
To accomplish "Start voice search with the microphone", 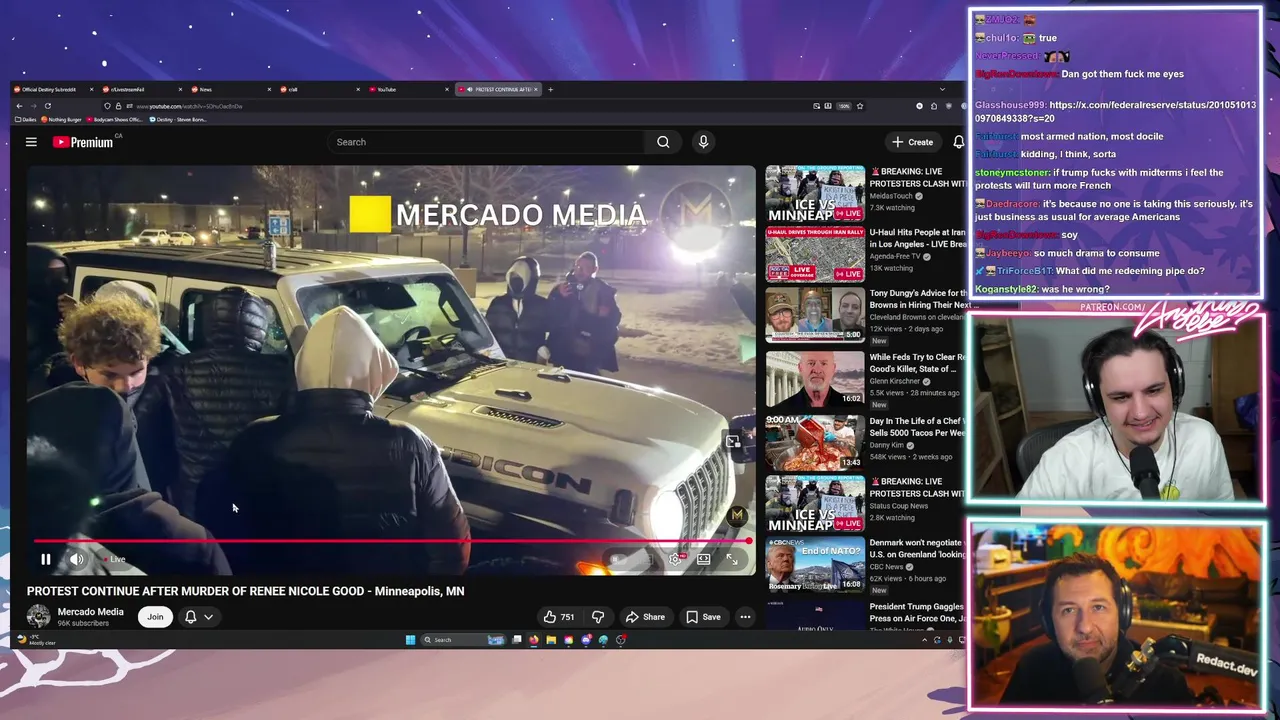I will (703, 142).
